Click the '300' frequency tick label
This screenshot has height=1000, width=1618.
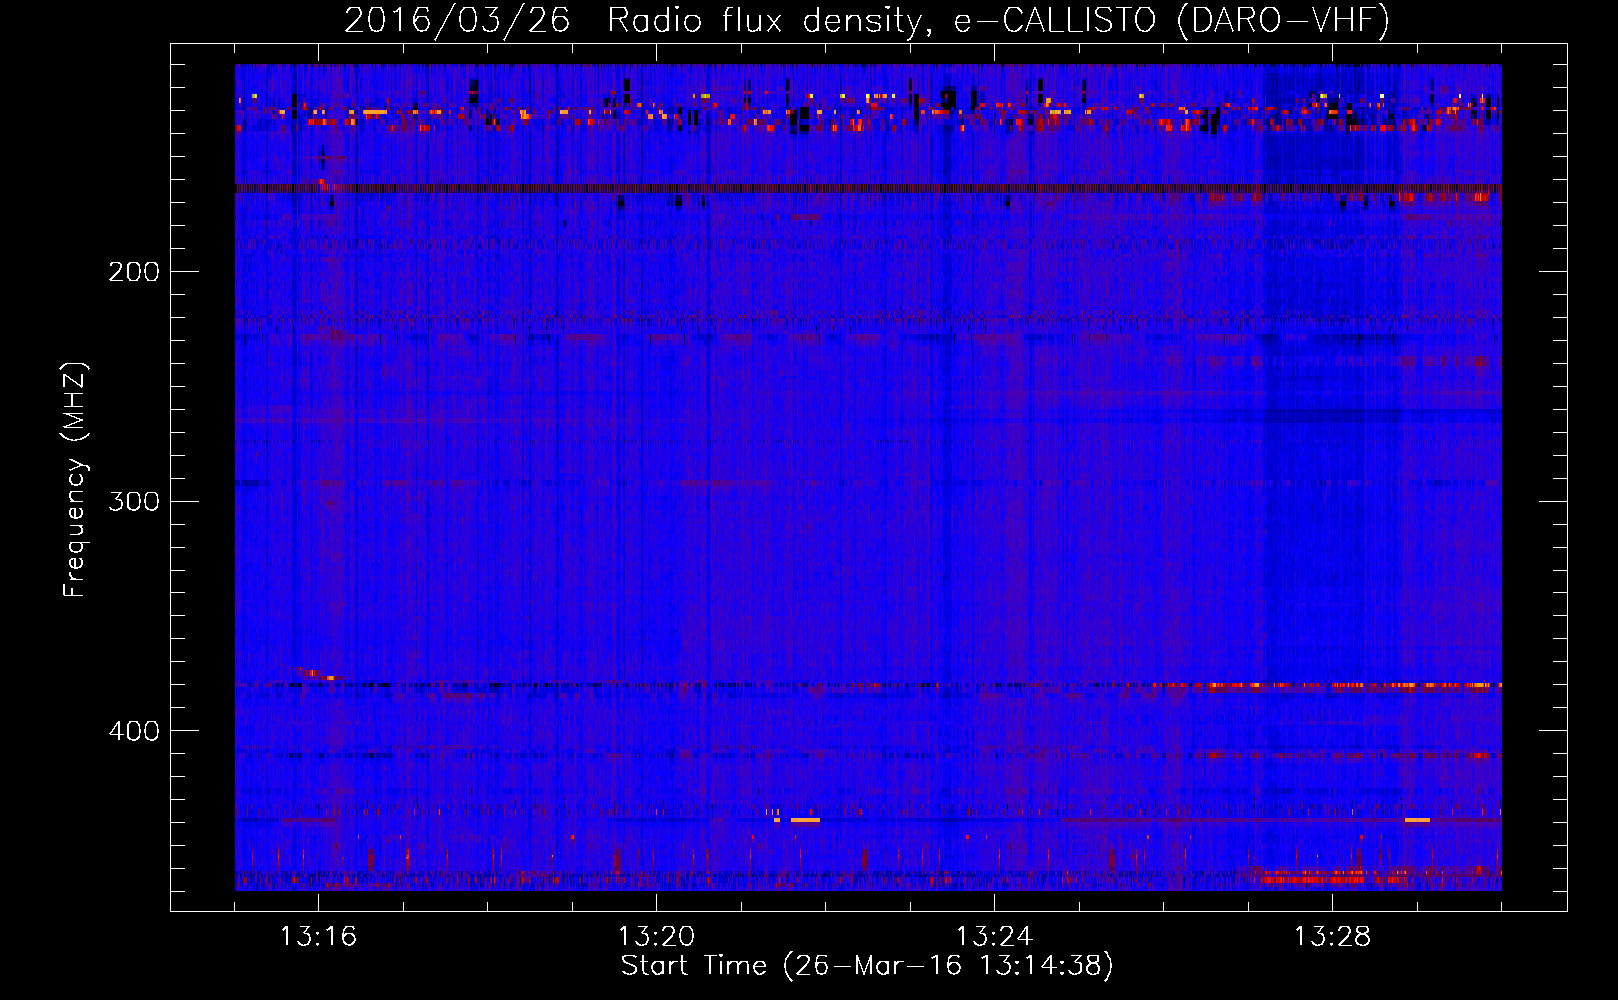pyautogui.click(x=134, y=501)
